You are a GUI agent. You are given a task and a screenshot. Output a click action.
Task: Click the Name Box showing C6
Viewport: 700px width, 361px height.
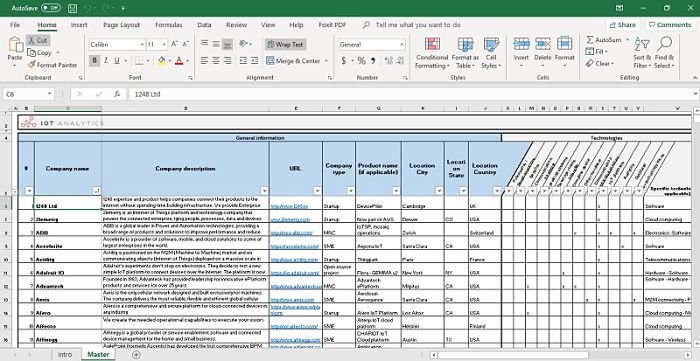(28, 94)
